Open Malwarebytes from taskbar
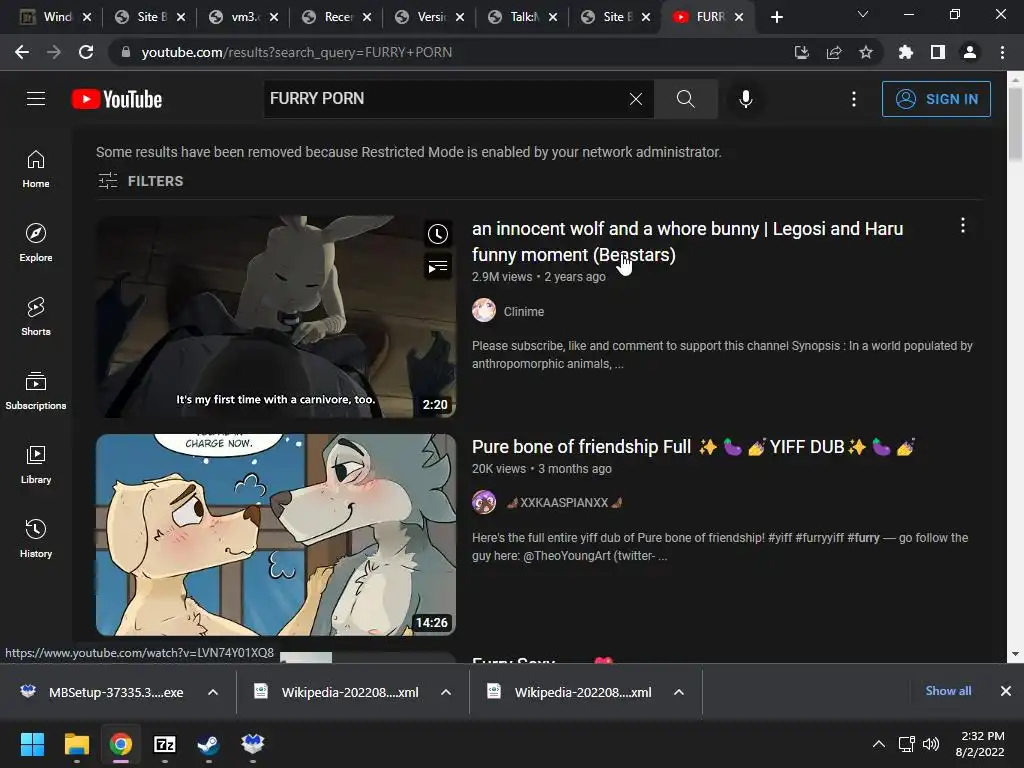The image size is (1024, 768). [252, 744]
